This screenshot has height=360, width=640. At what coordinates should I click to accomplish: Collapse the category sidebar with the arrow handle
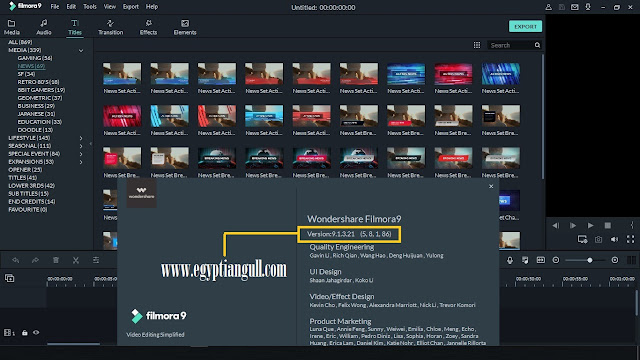91,144
